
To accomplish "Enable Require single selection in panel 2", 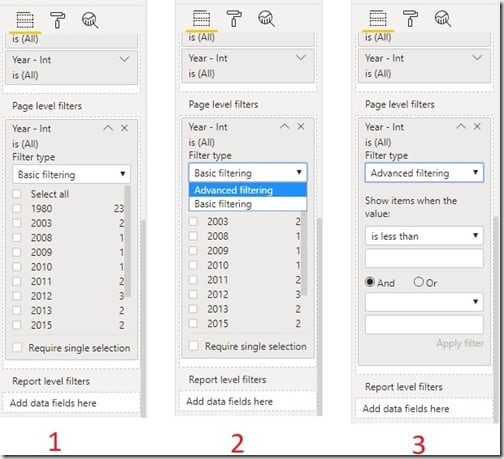I will pyautogui.click(x=193, y=346).
